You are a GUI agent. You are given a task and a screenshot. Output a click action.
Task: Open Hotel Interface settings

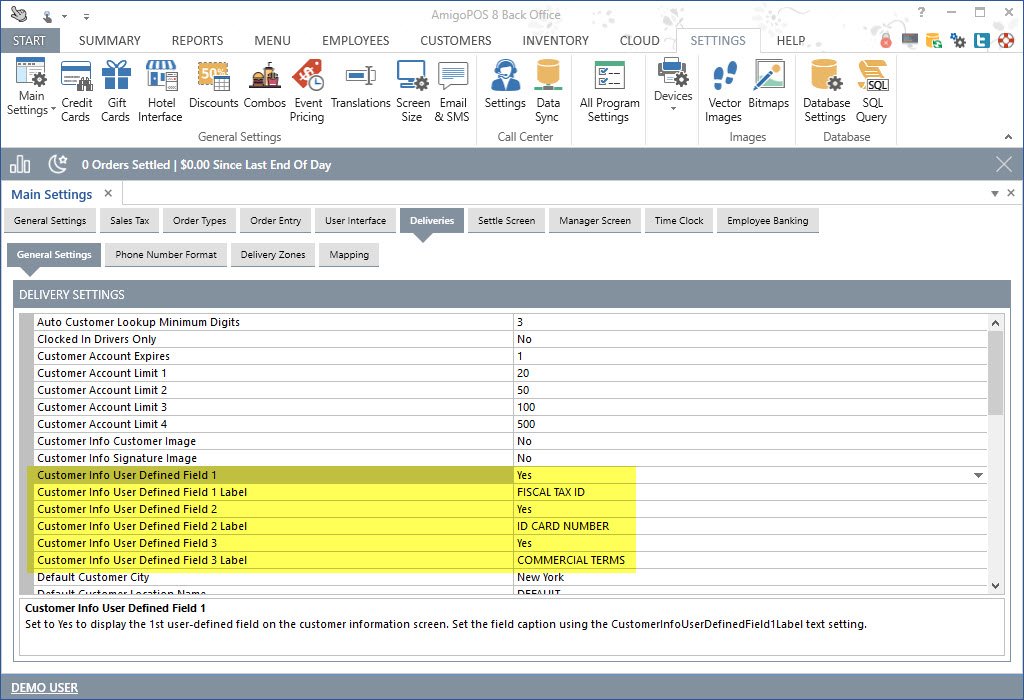[160, 90]
